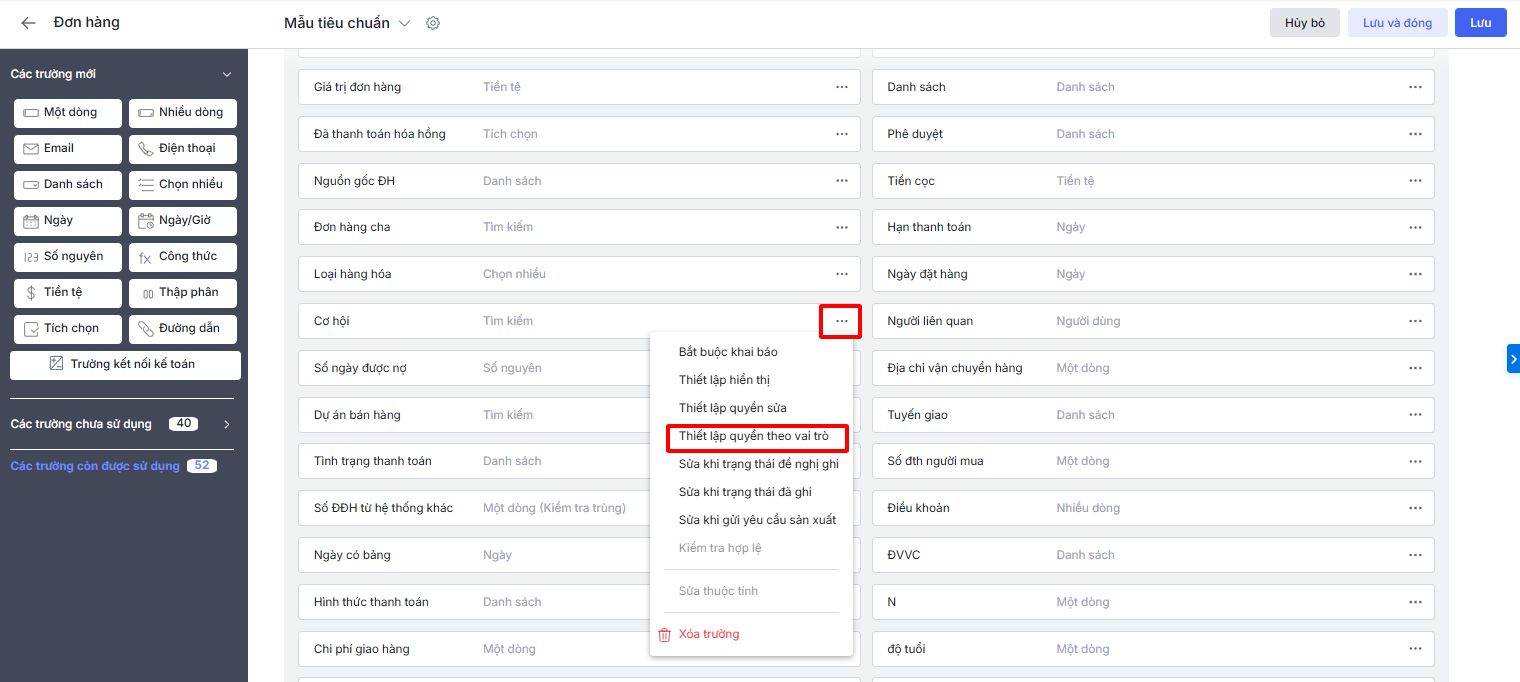The image size is (1520, 682).
Task: Add an Email field type
Action: pos(68,149)
